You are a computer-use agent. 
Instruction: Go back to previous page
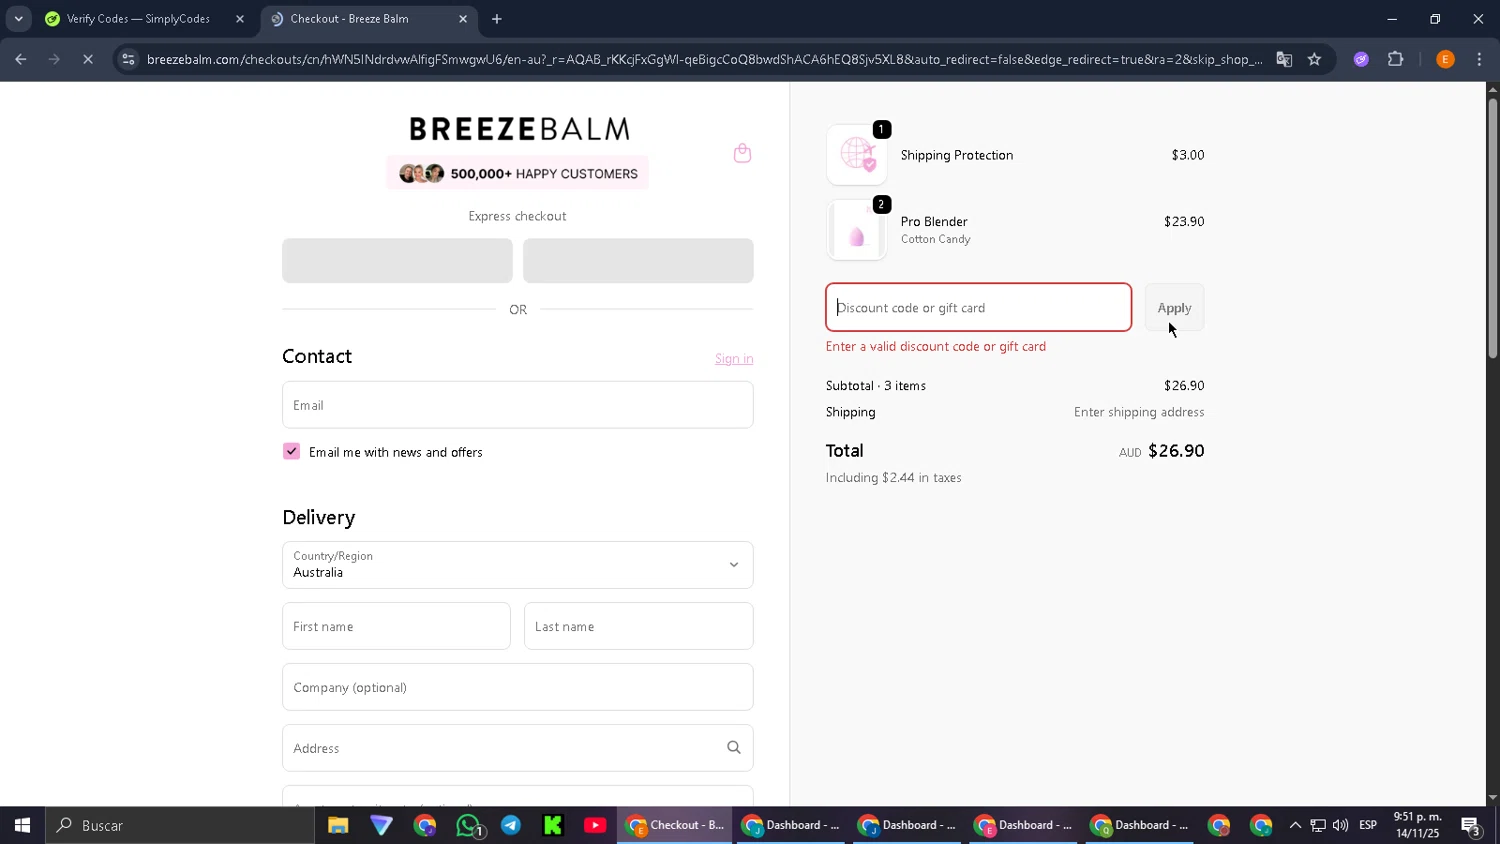[21, 59]
